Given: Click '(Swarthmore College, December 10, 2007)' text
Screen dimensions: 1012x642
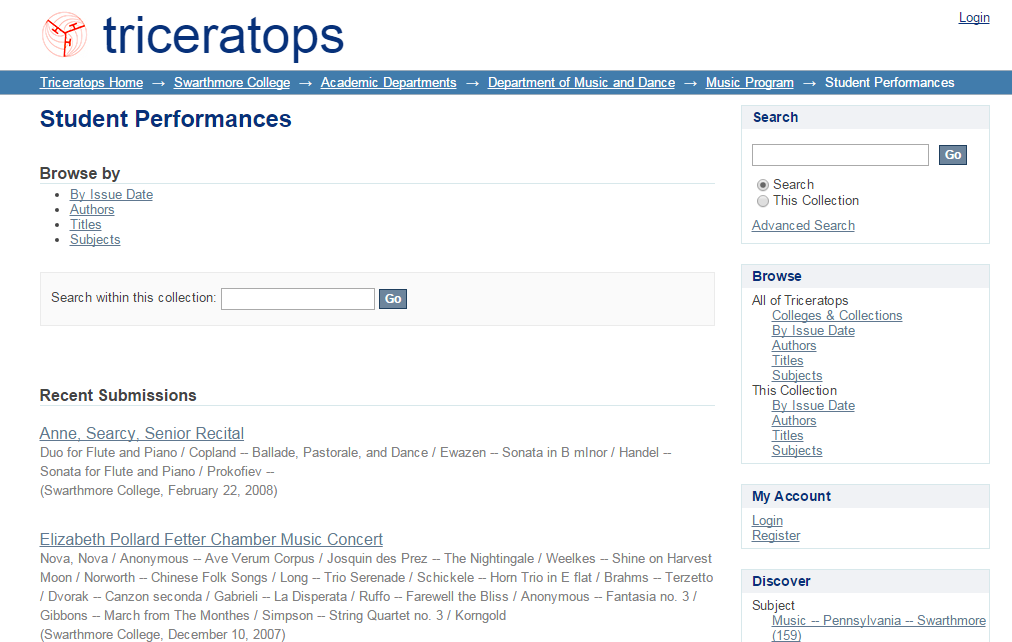Looking at the screenshot, I should (x=163, y=634).
